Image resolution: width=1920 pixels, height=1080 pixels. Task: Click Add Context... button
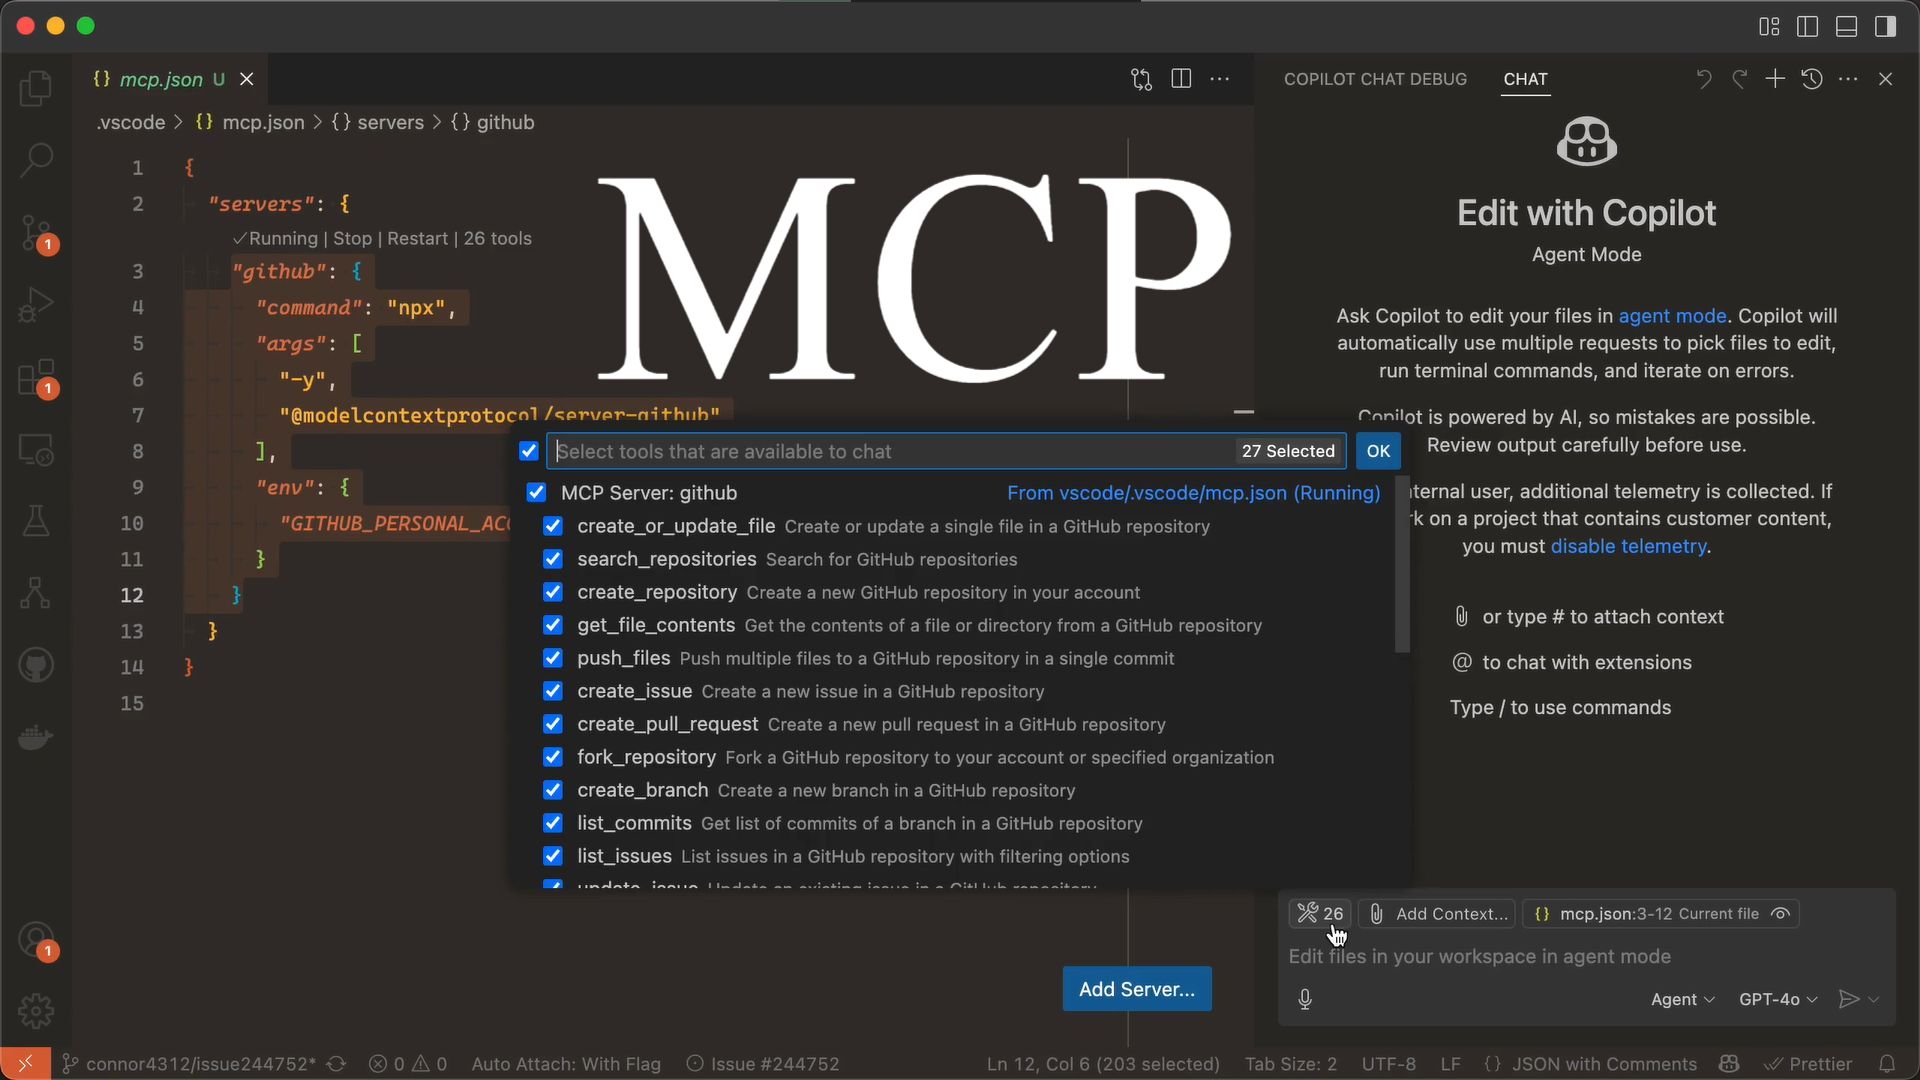tap(1438, 914)
